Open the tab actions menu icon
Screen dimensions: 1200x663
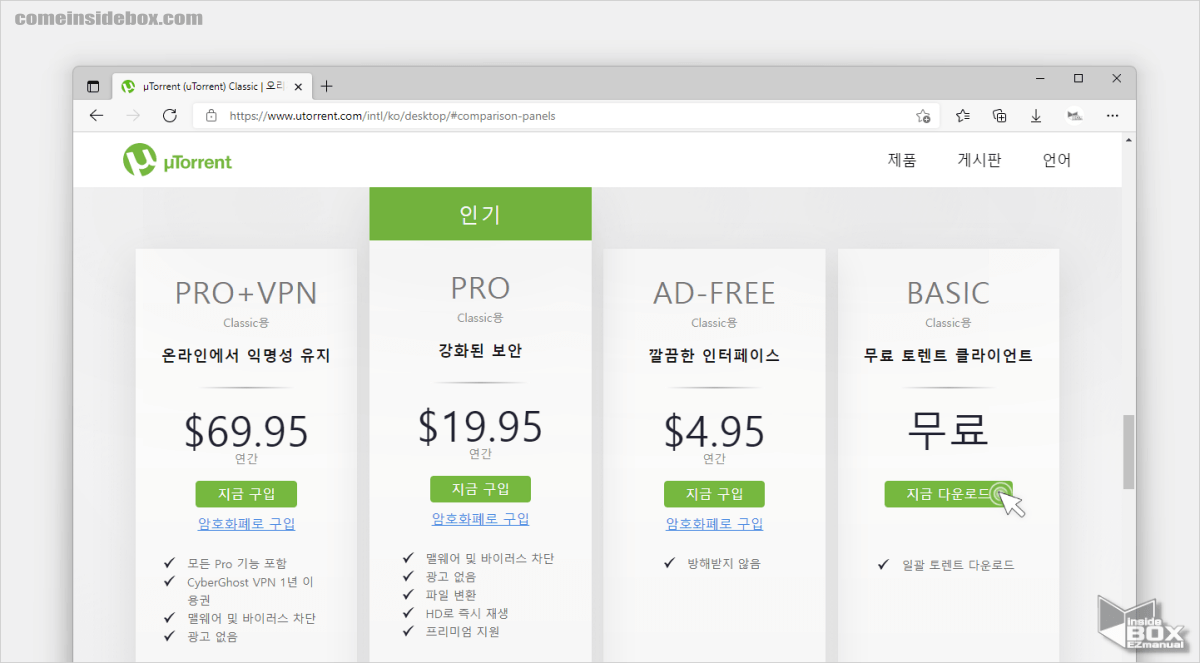point(93,86)
